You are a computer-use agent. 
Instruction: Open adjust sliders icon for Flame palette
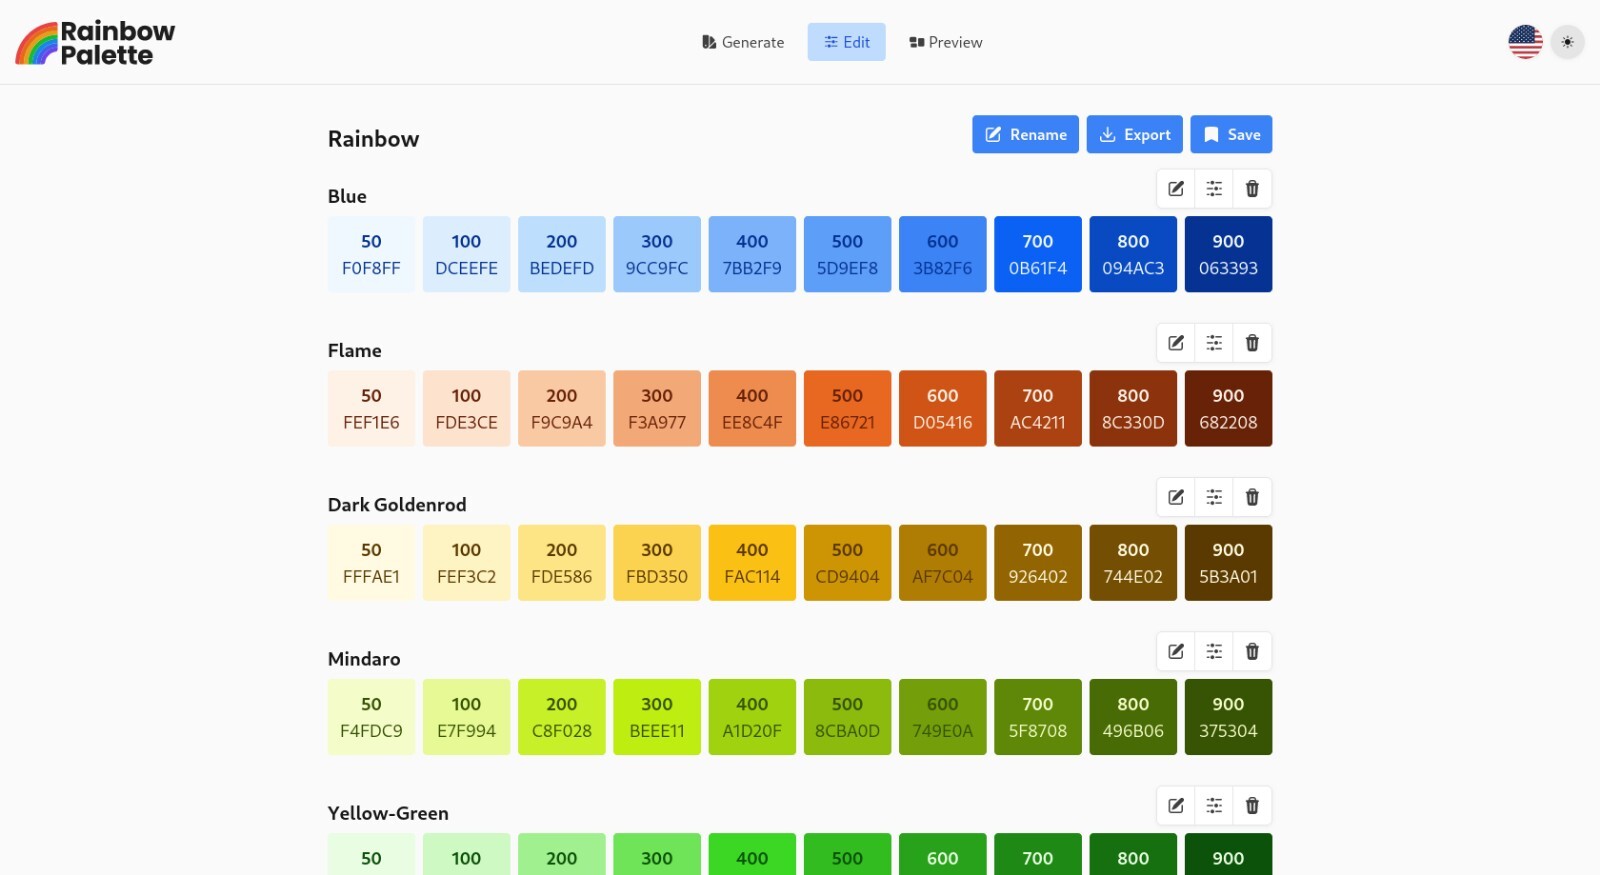click(1214, 343)
